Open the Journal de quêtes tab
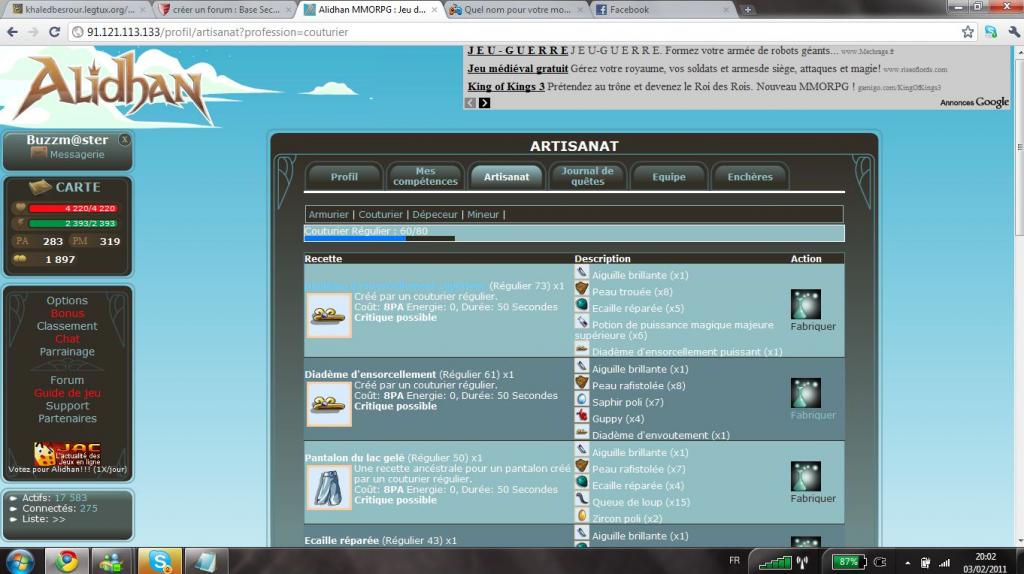 (588, 176)
